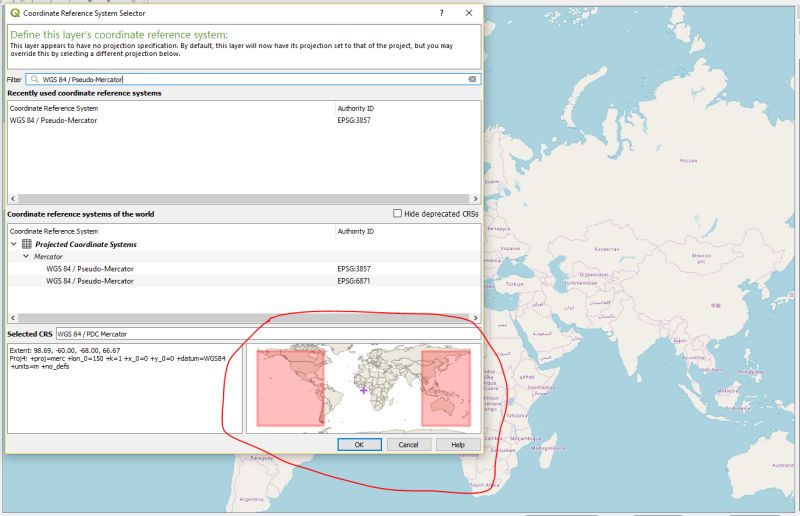Image resolution: width=800 pixels, height=516 pixels.
Task: Click the search magnifier icon in the Filter box
Action: (34, 79)
